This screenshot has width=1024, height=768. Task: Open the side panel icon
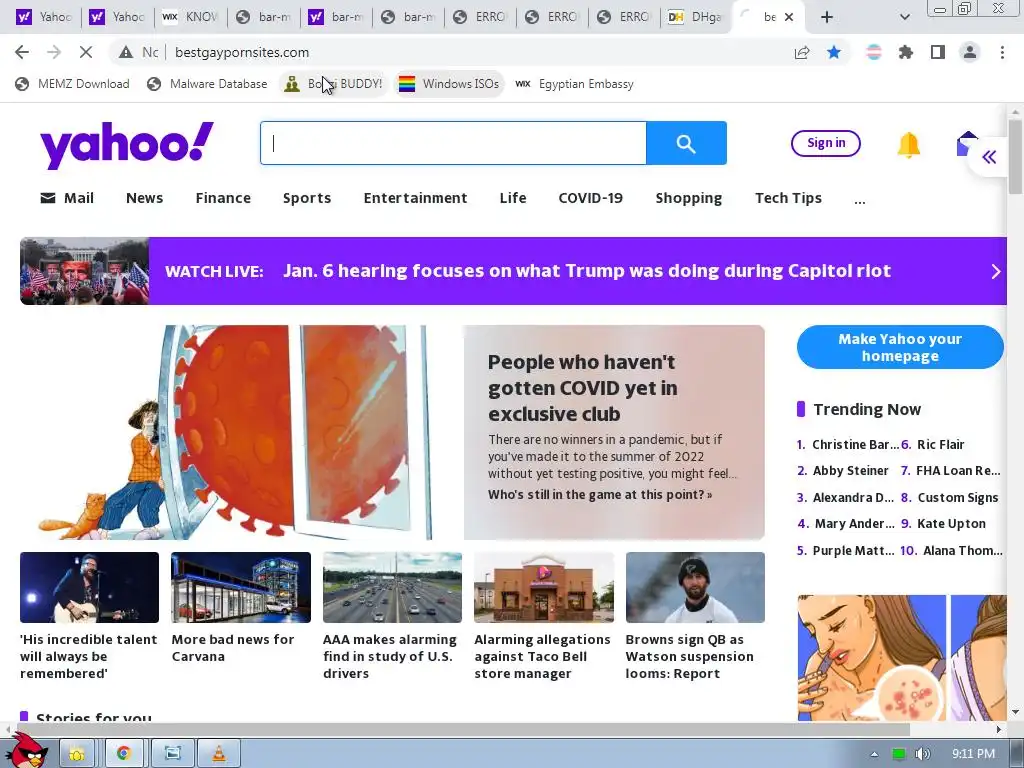pyautogui.click(x=938, y=52)
